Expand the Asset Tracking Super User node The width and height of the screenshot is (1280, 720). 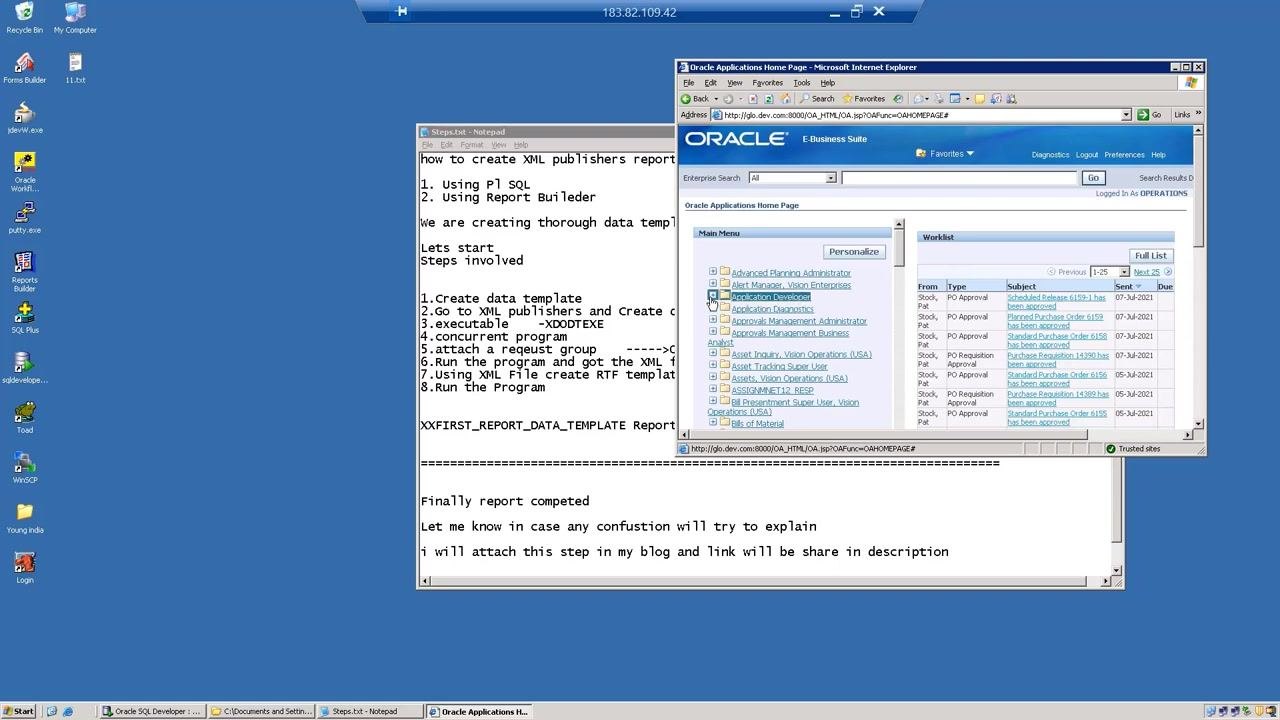coord(713,366)
